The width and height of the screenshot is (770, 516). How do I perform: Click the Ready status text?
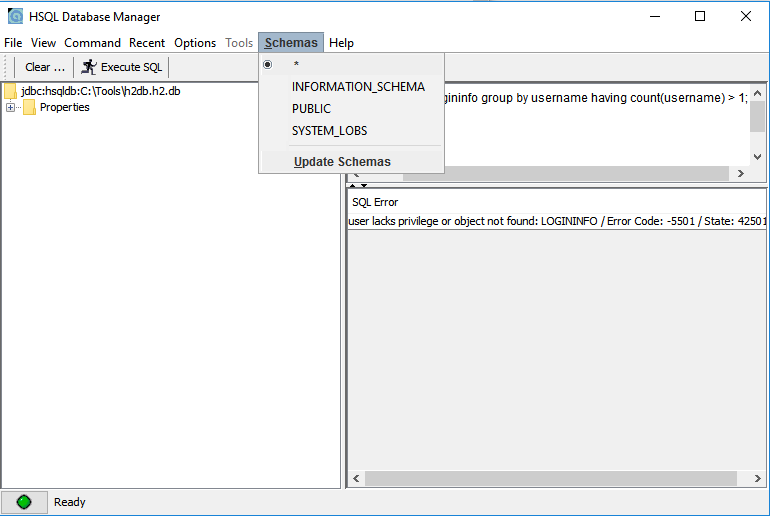[x=70, y=502]
